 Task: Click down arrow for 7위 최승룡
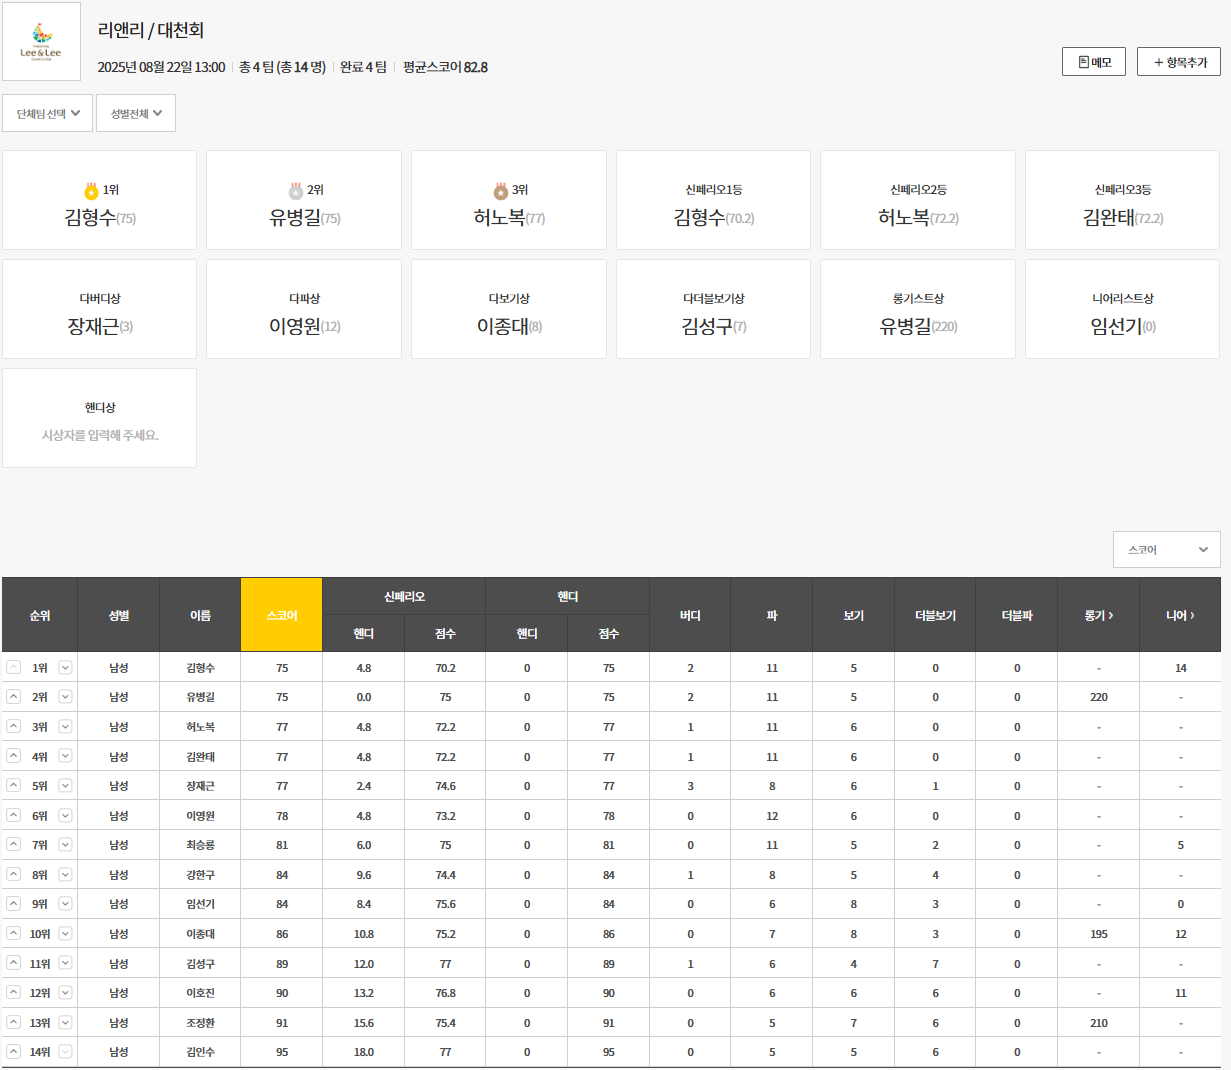coord(65,845)
